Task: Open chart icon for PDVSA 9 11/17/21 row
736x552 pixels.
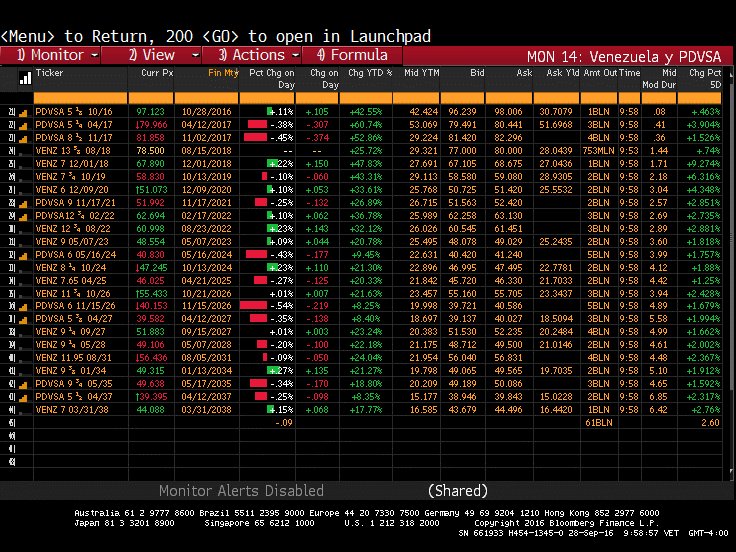Action: click(x=24, y=203)
